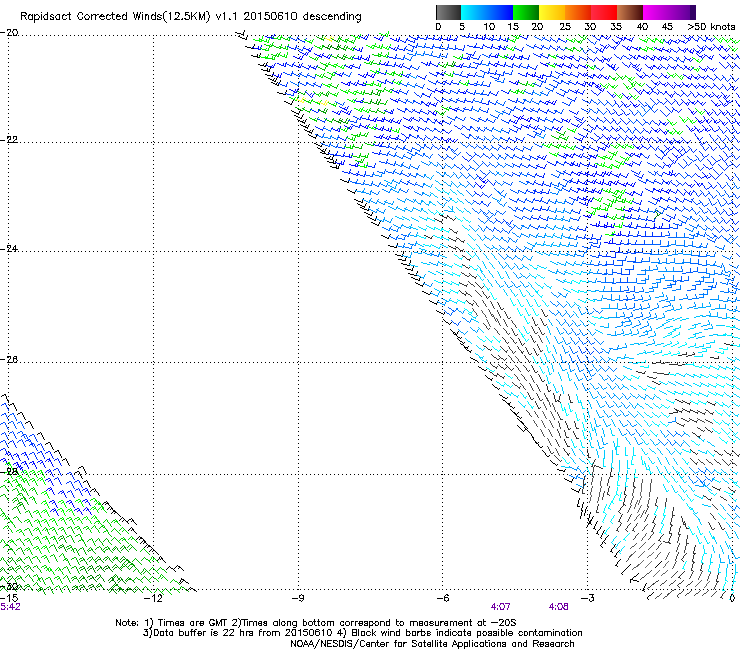Click the '-20' latitude axis label
This screenshot has width=740, height=650.
9,33
